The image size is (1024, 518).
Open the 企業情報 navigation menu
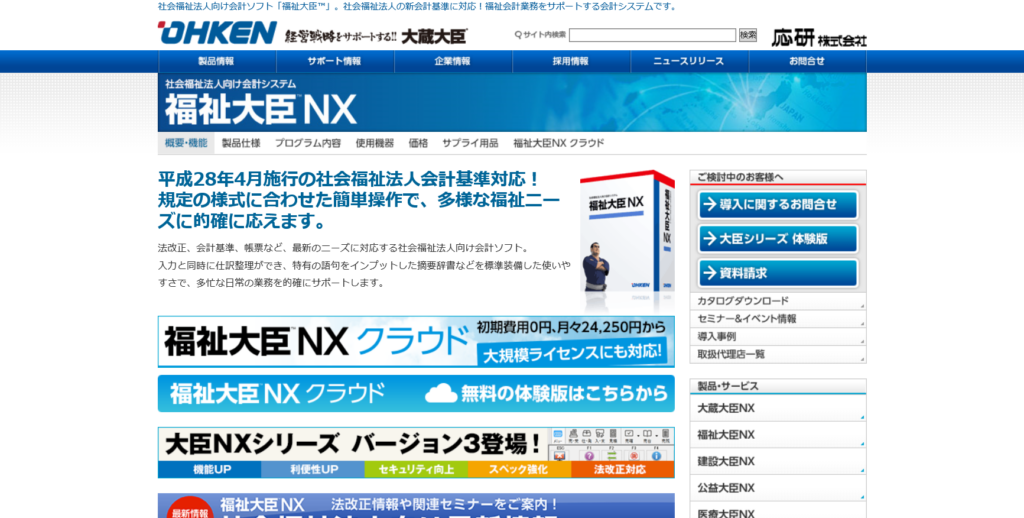453,61
